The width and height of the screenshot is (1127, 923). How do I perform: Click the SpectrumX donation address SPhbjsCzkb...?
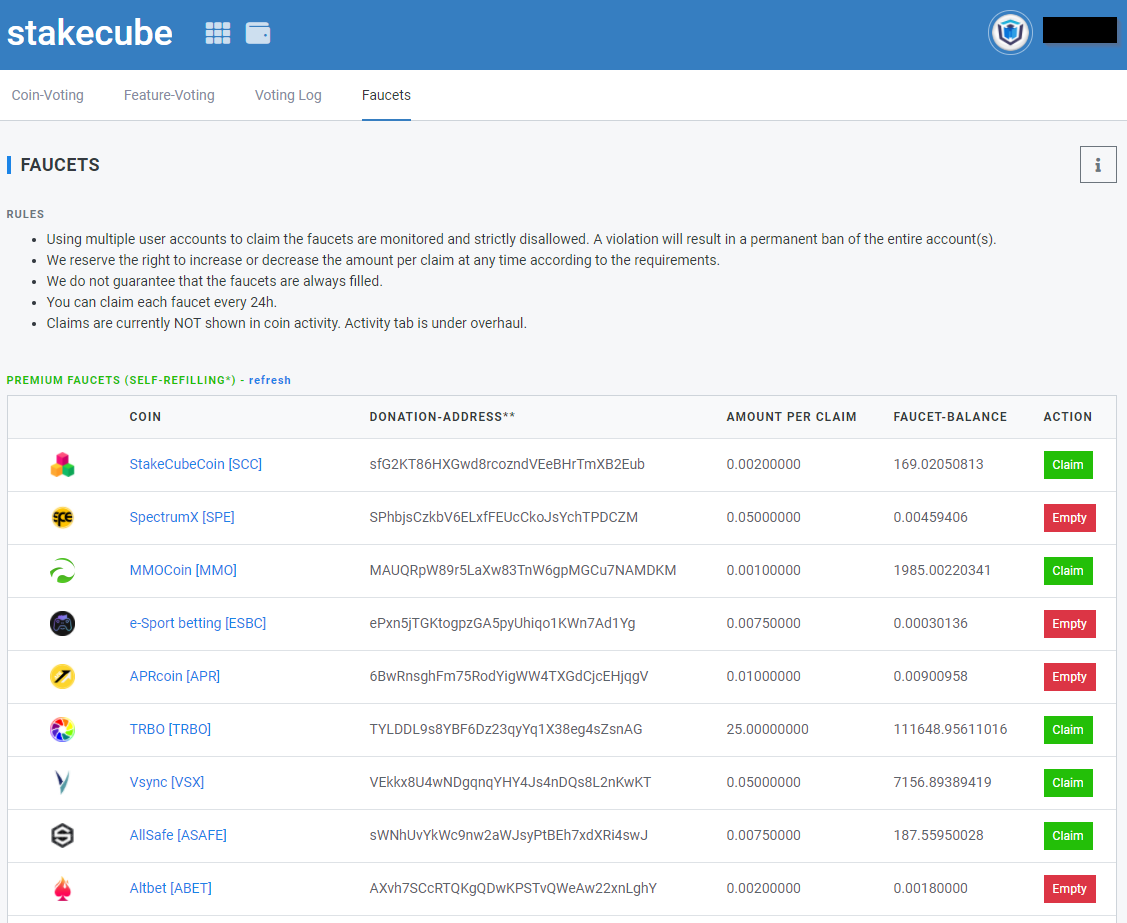(503, 518)
